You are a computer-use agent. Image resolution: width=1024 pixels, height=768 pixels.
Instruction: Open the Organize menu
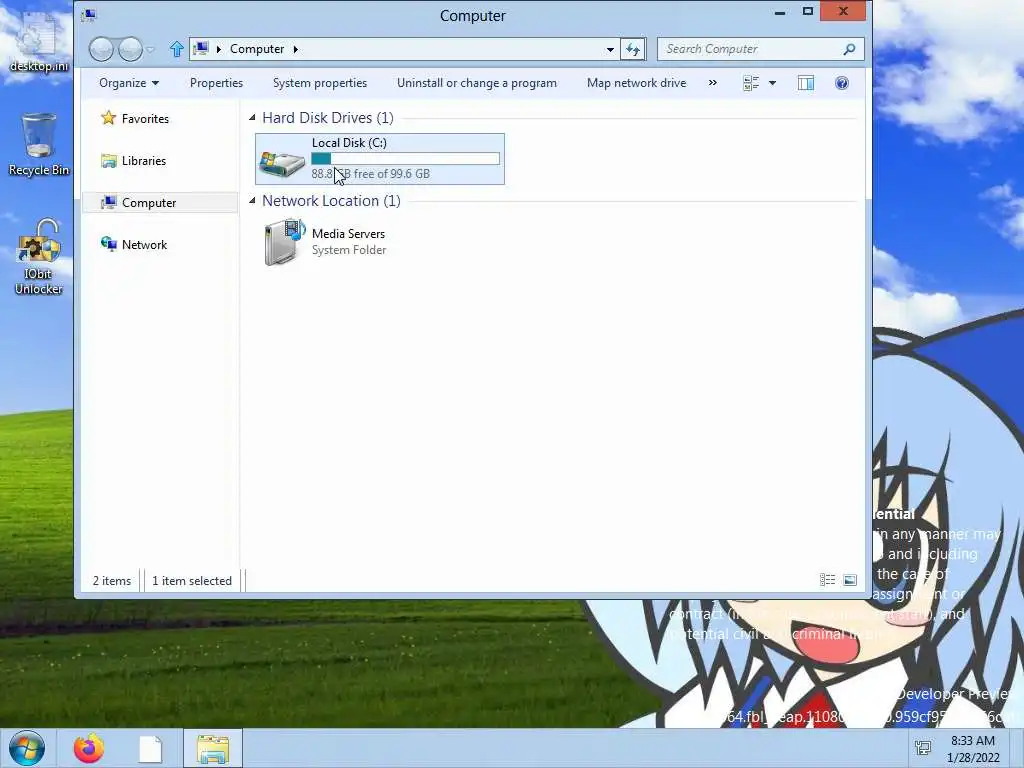pyautogui.click(x=129, y=83)
